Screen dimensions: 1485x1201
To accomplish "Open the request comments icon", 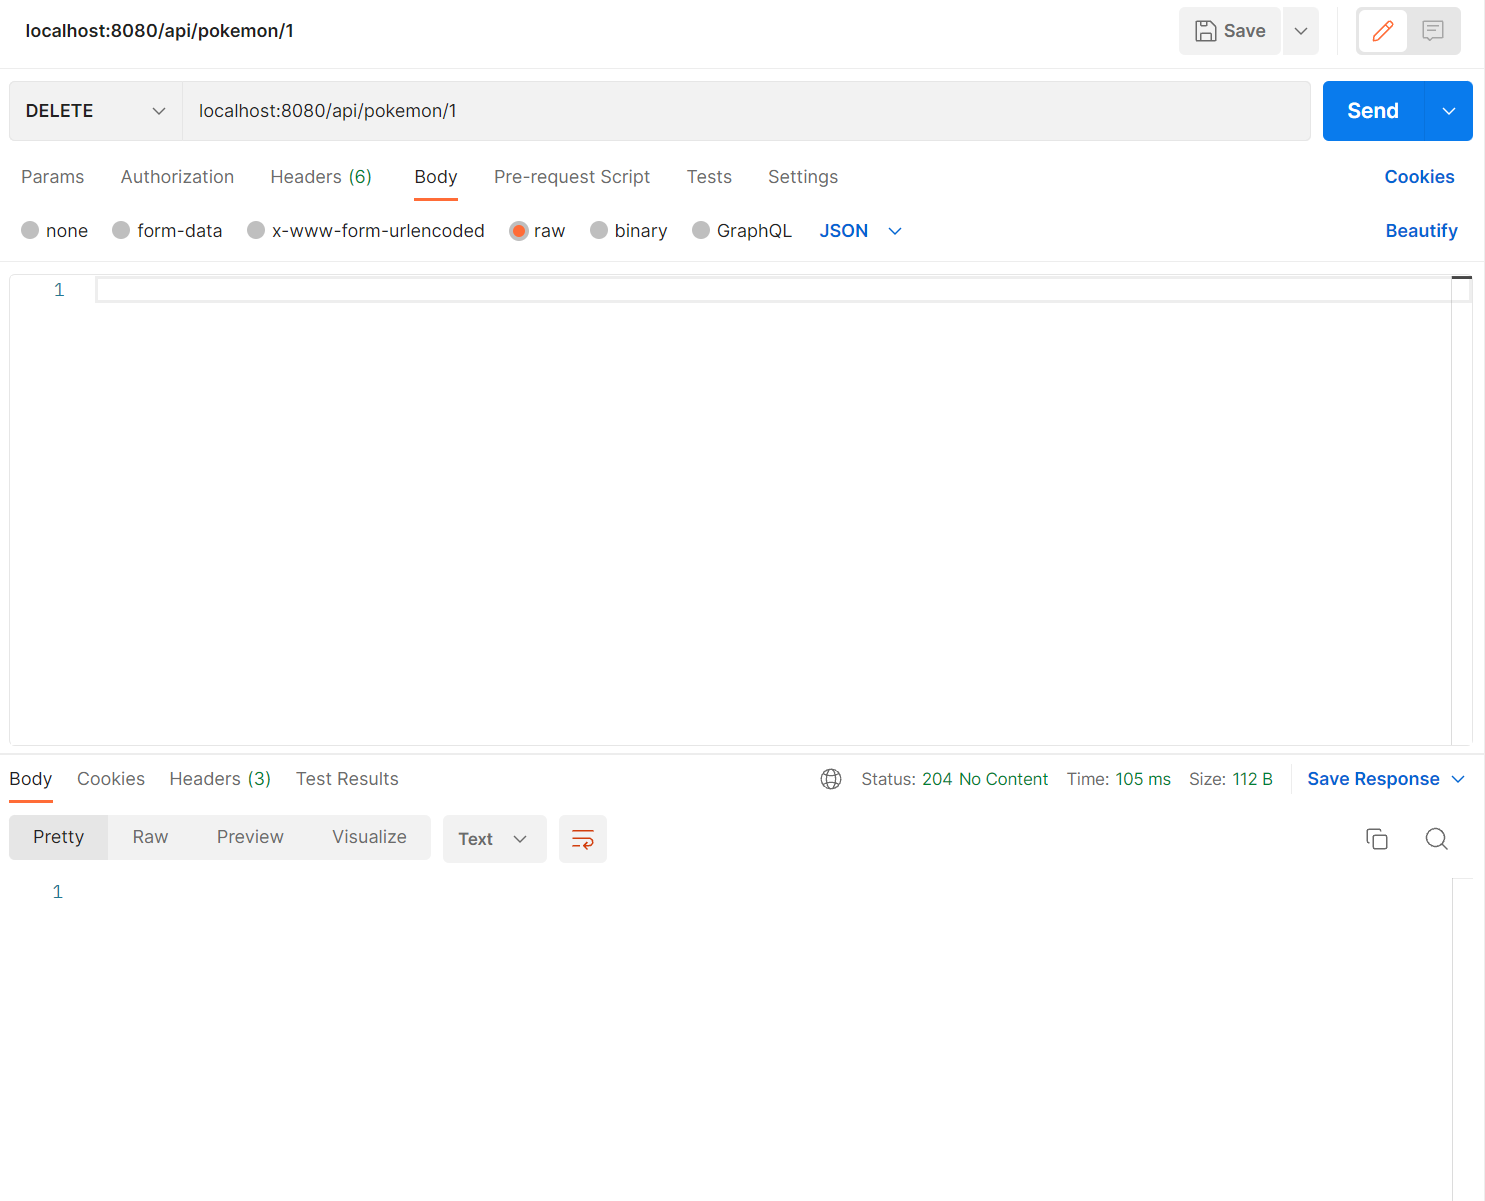I will pyautogui.click(x=1434, y=30).
